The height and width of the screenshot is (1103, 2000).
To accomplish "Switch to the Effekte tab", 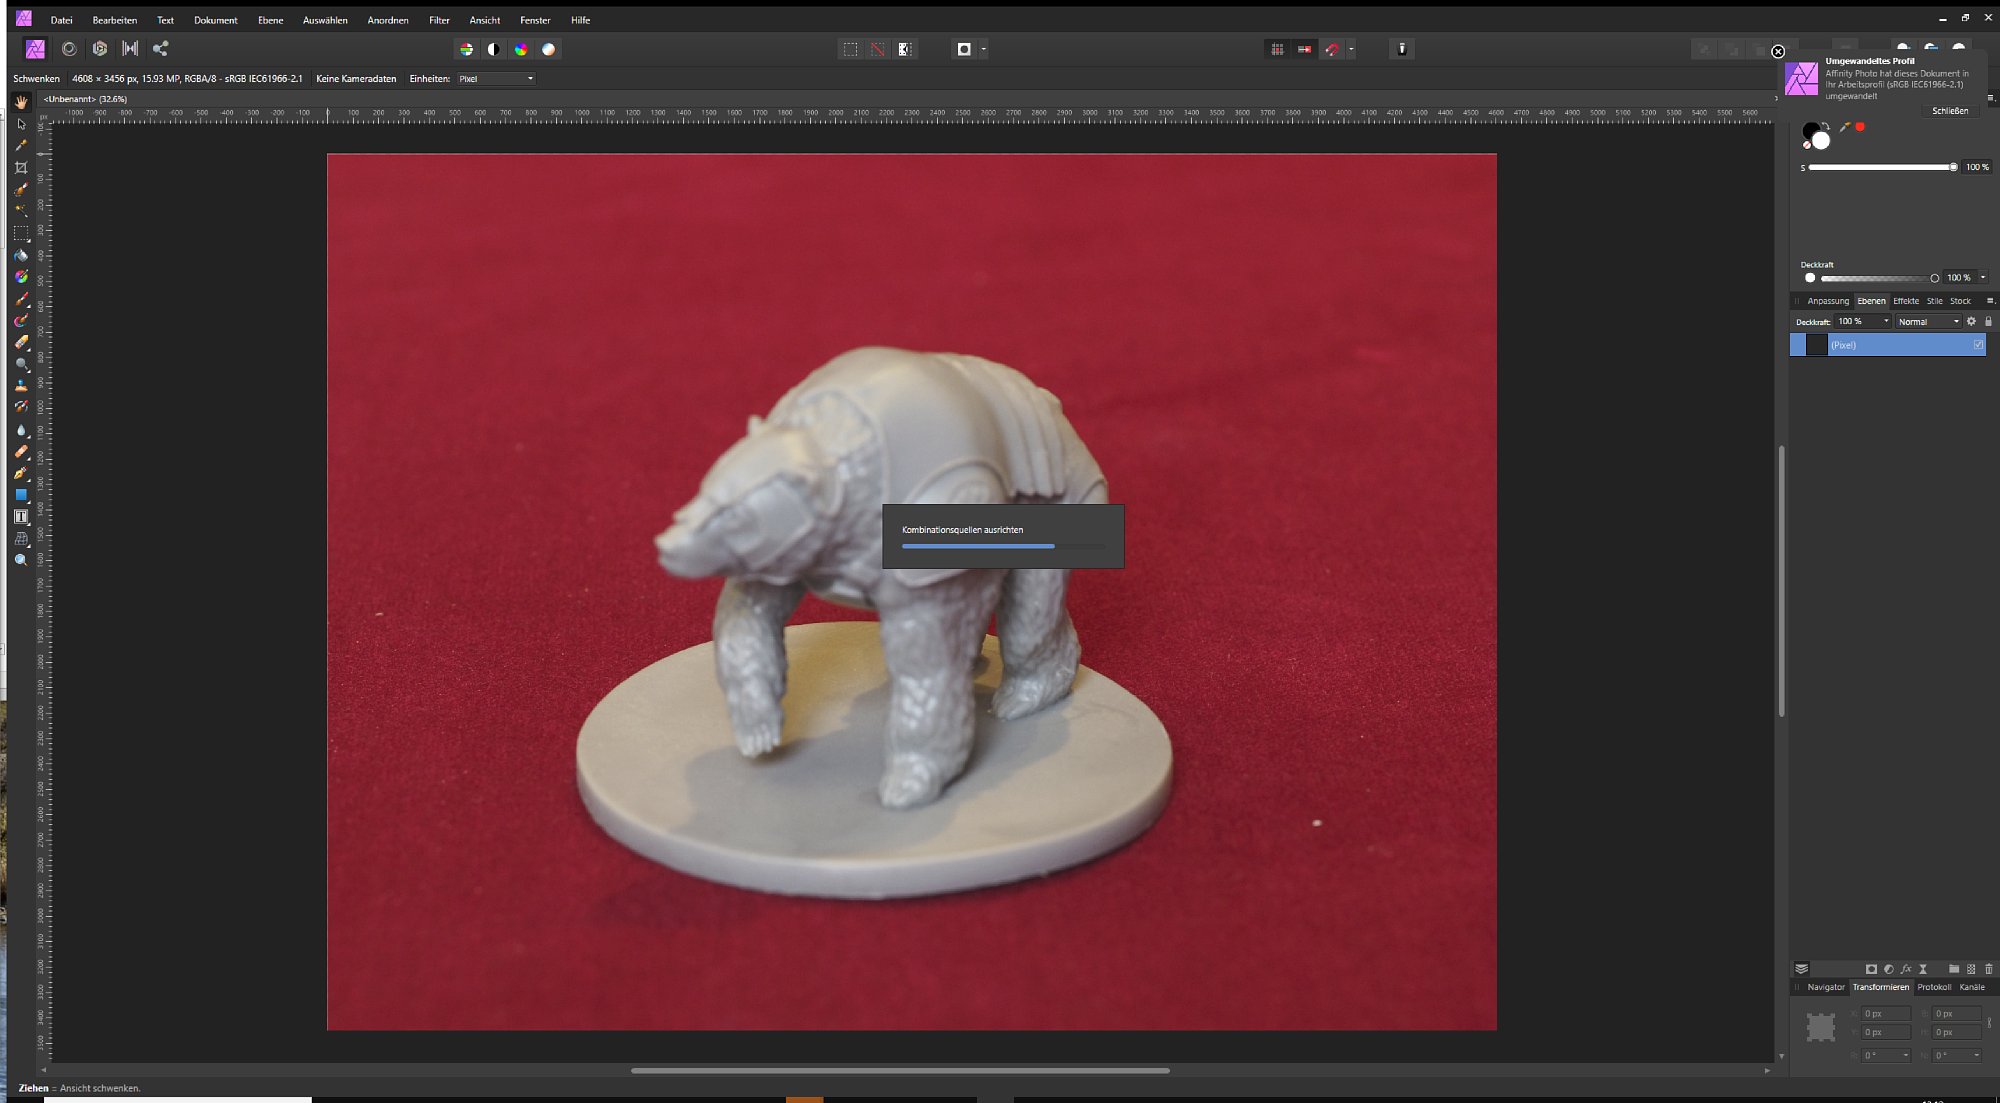I will [1905, 301].
